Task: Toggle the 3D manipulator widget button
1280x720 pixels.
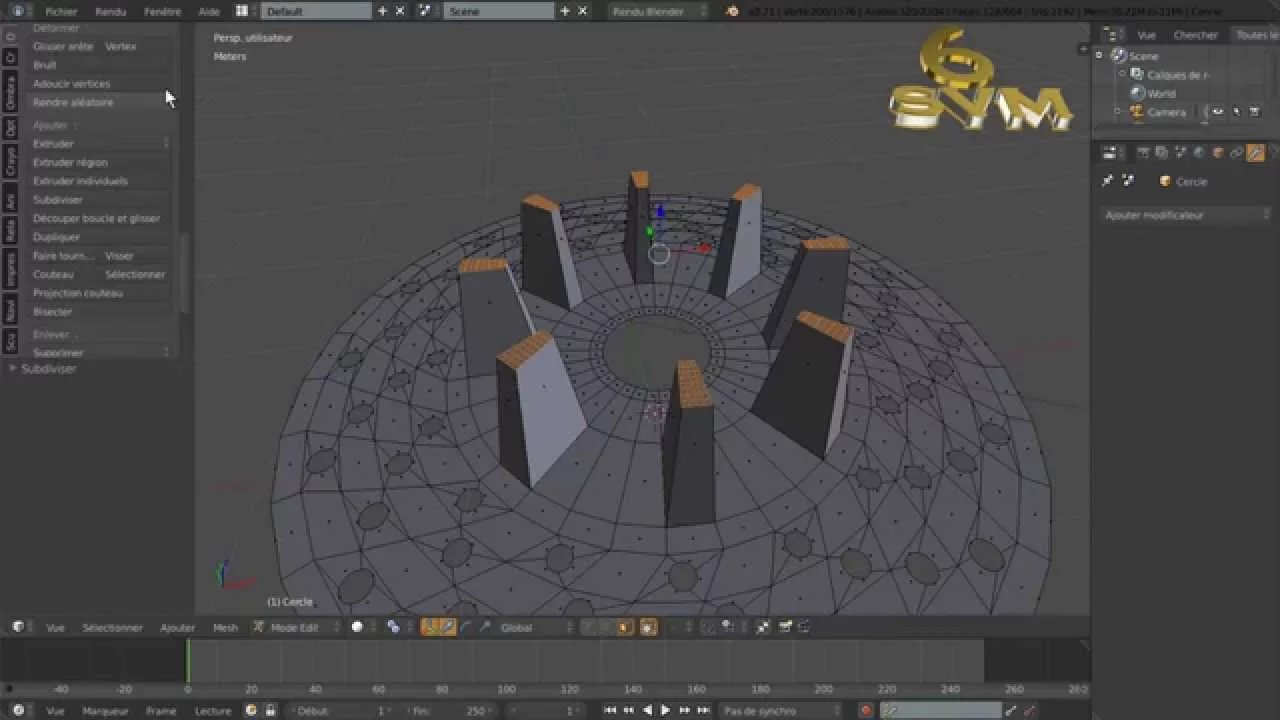Action: tap(430, 627)
